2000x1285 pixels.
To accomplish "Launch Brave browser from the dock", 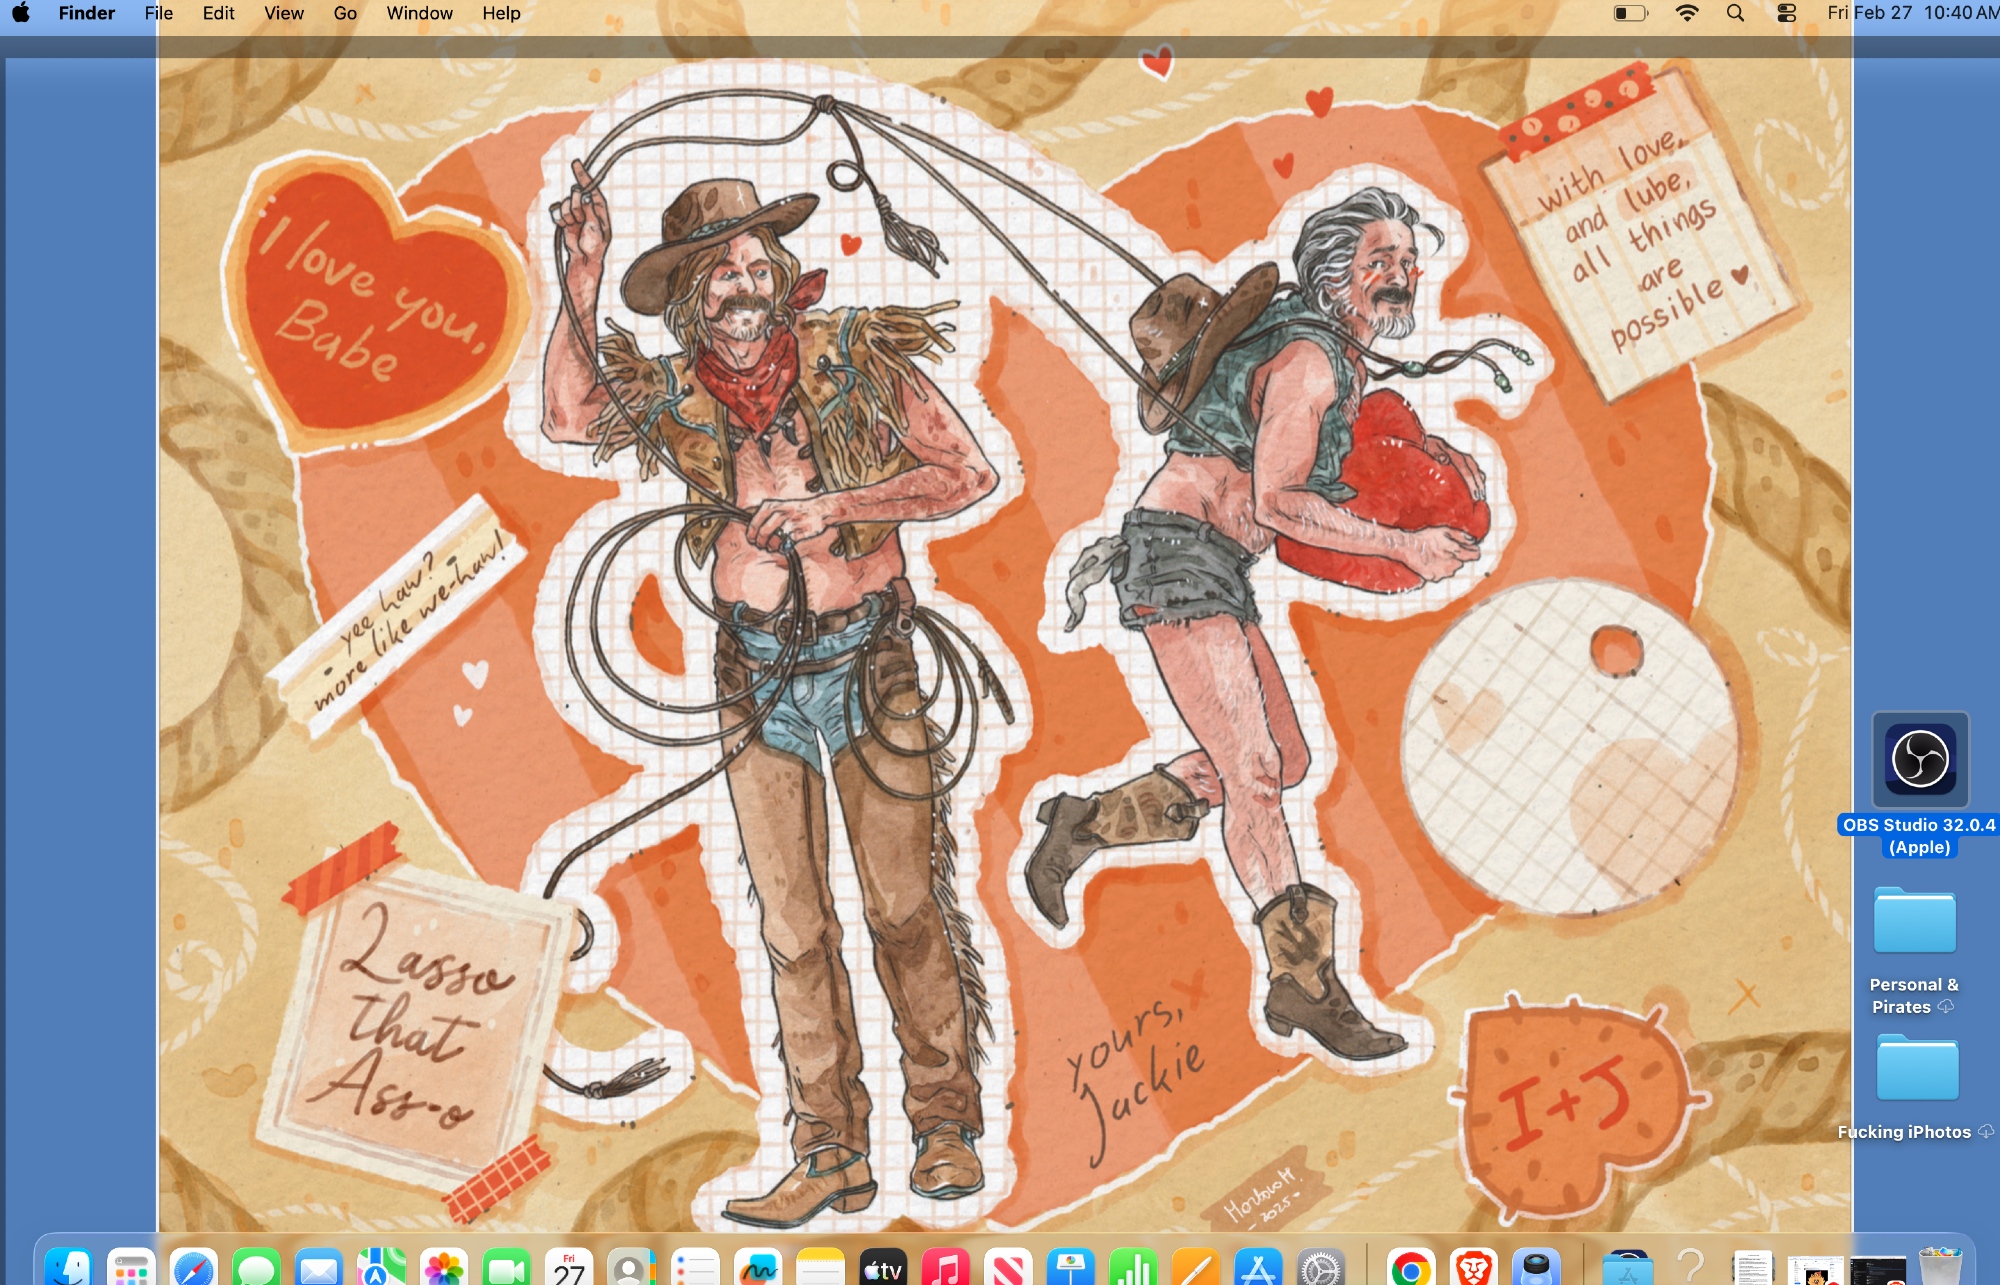I will point(1473,1268).
